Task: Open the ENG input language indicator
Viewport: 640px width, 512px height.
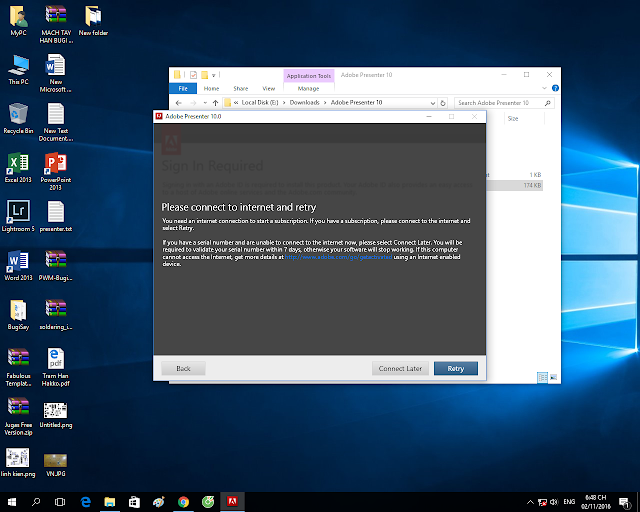Action: point(569,502)
